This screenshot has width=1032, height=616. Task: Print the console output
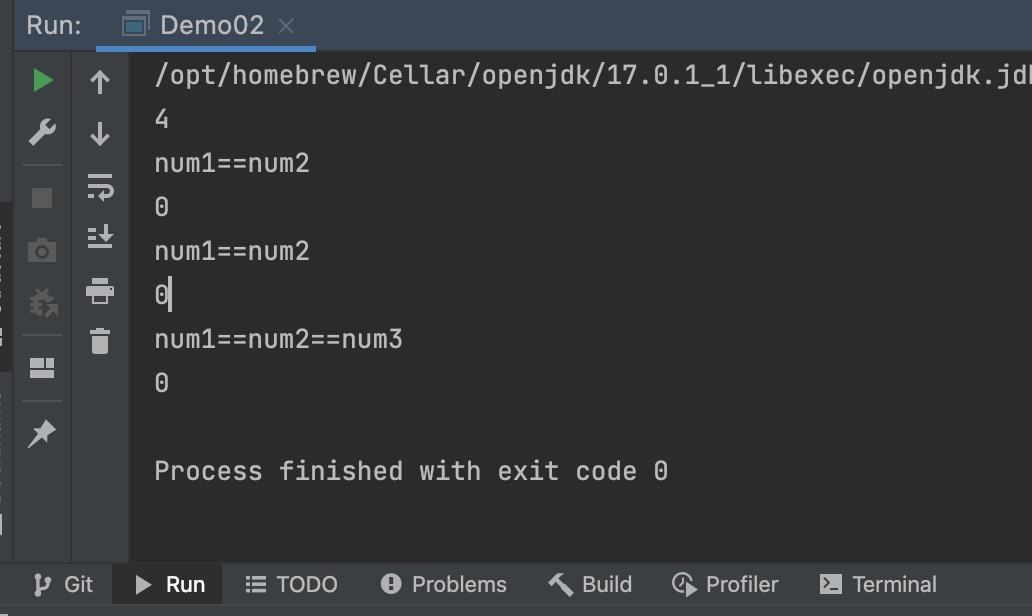(x=100, y=290)
